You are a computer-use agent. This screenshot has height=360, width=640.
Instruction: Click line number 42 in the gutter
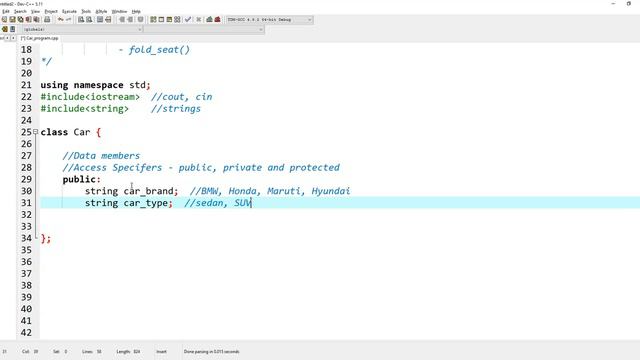pyautogui.click(x=26, y=333)
